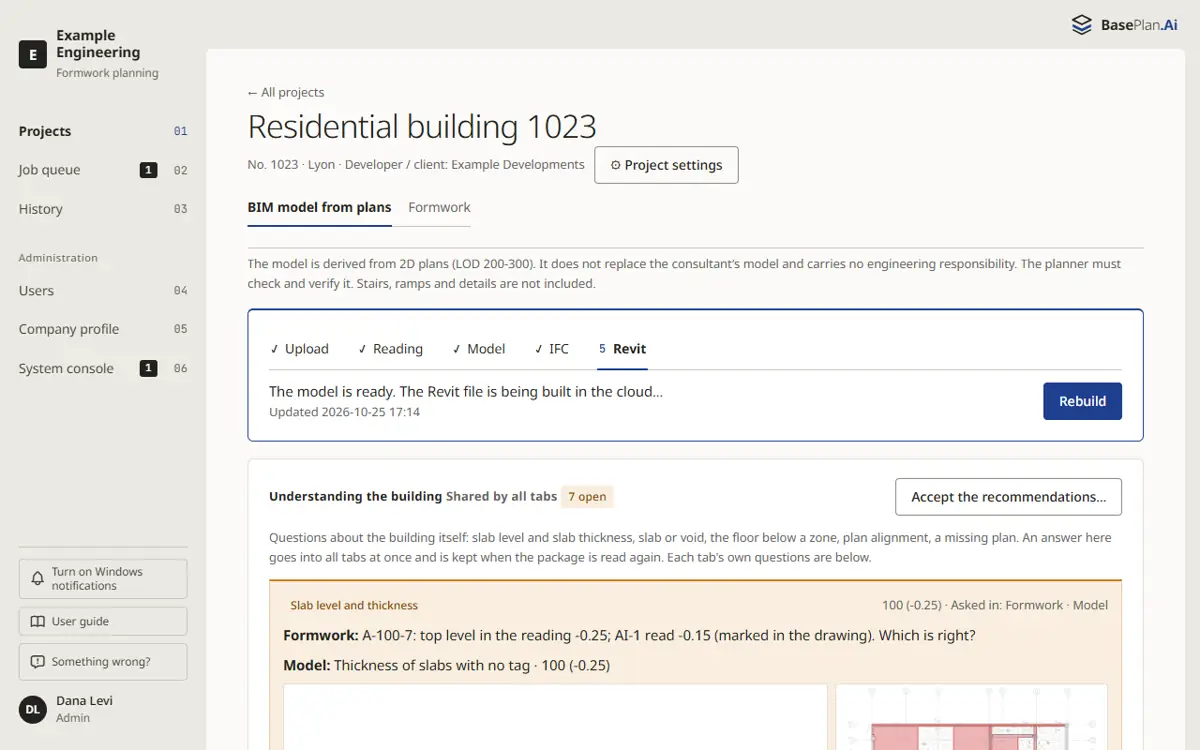
Task: Click the Formwork planning subtitle
Action: tap(107, 73)
